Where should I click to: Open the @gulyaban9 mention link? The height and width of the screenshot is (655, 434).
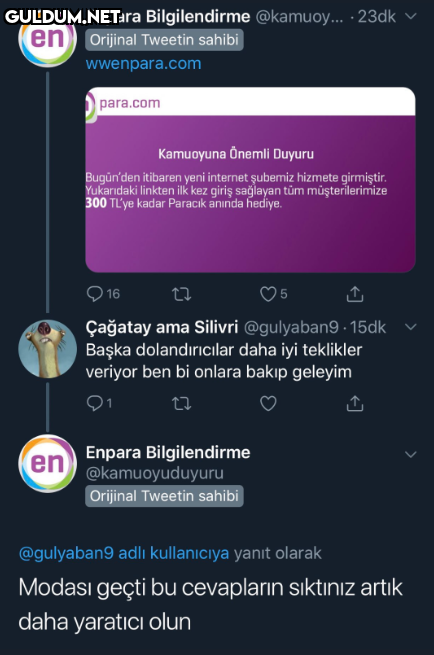[x=66, y=553]
